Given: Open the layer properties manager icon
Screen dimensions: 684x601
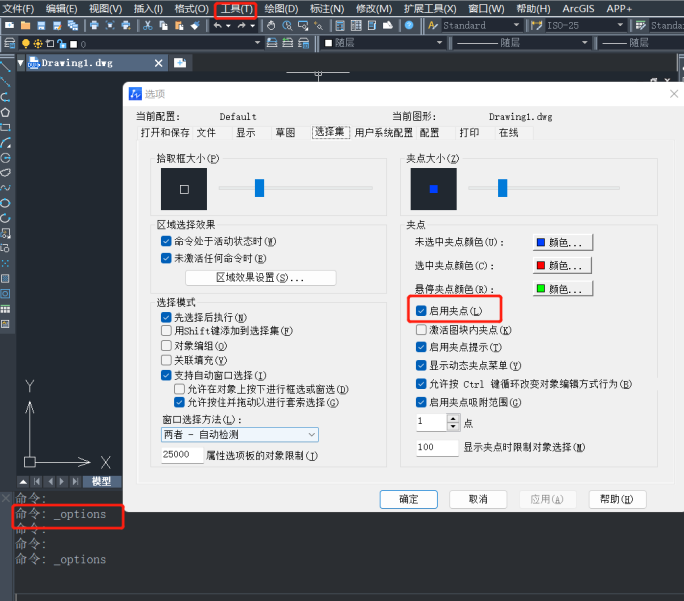Looking at the screenshot, I should 10,43.
